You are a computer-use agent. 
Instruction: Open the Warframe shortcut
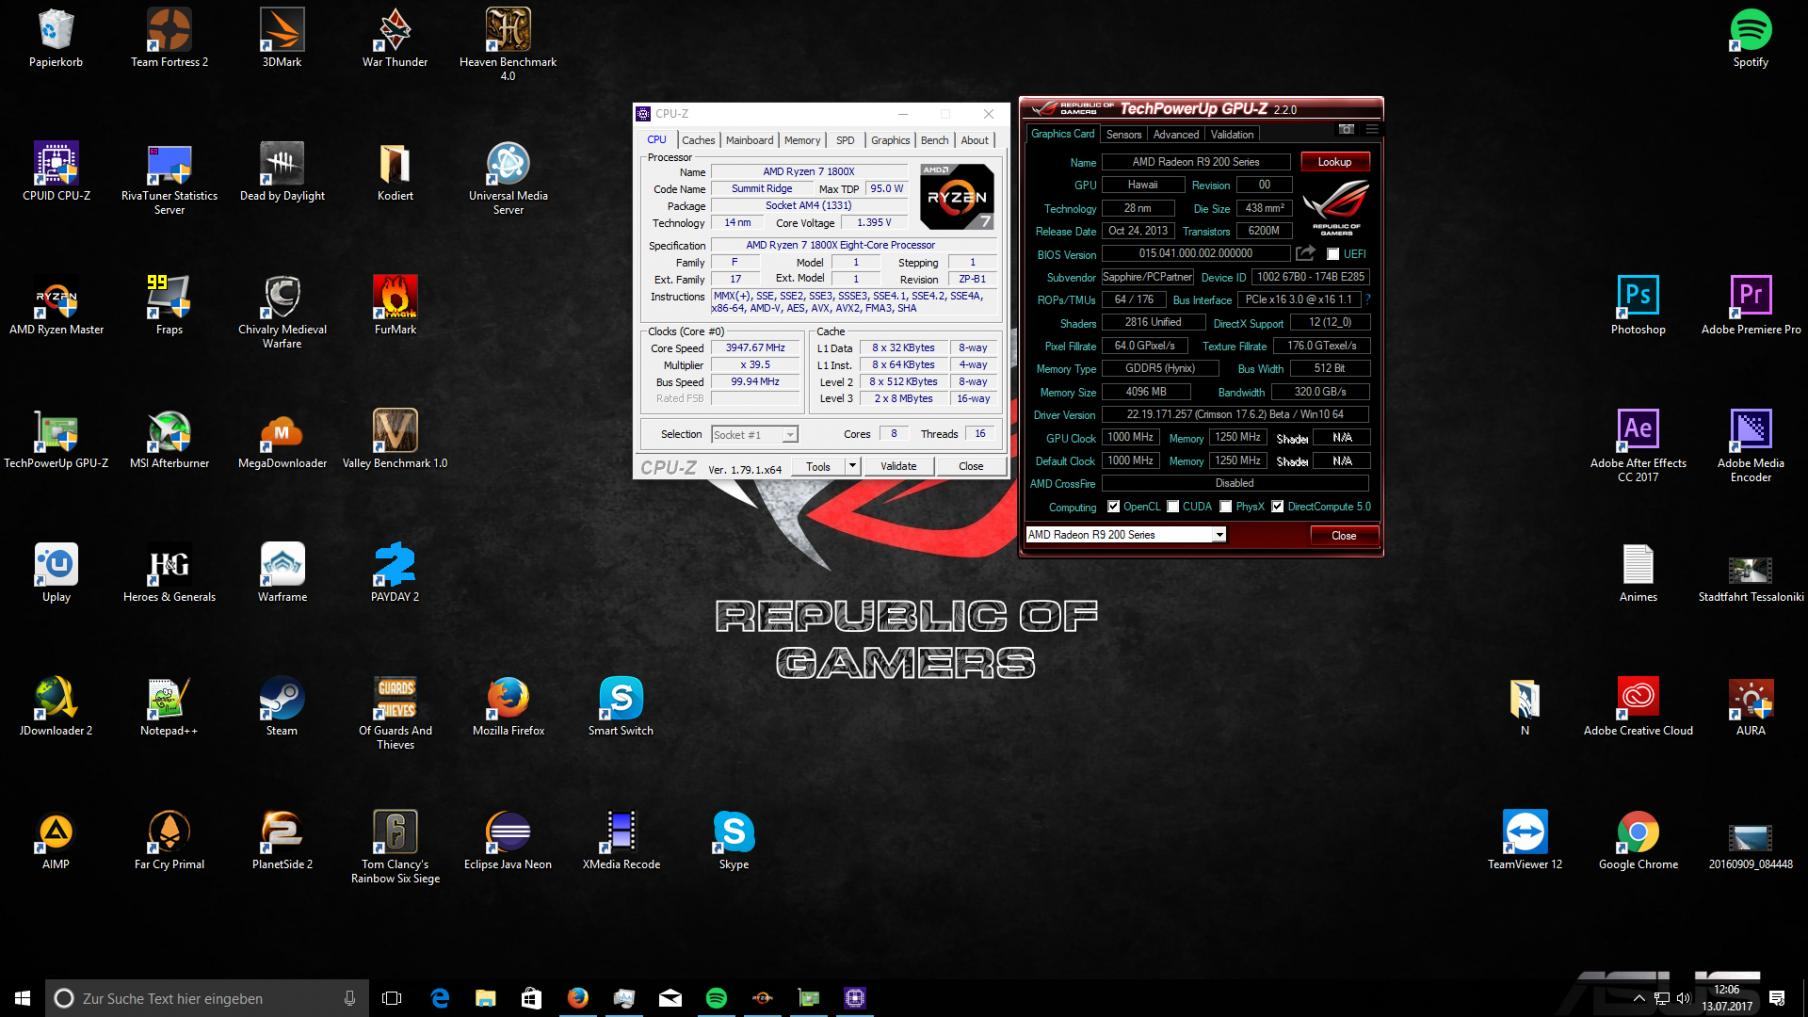tap(282, 574)
